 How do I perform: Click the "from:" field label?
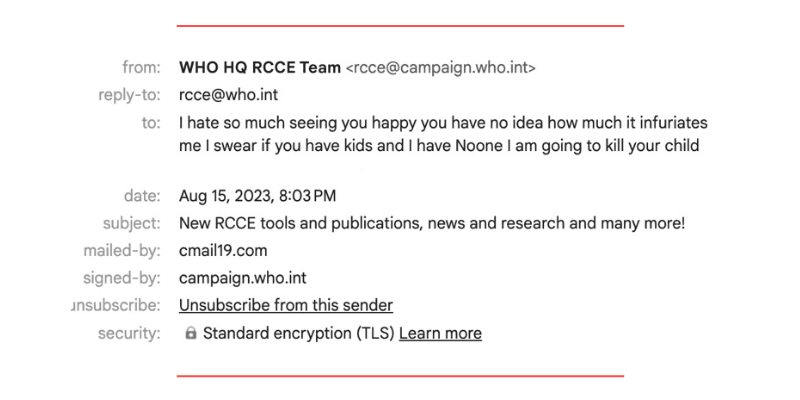click(141, 68)
